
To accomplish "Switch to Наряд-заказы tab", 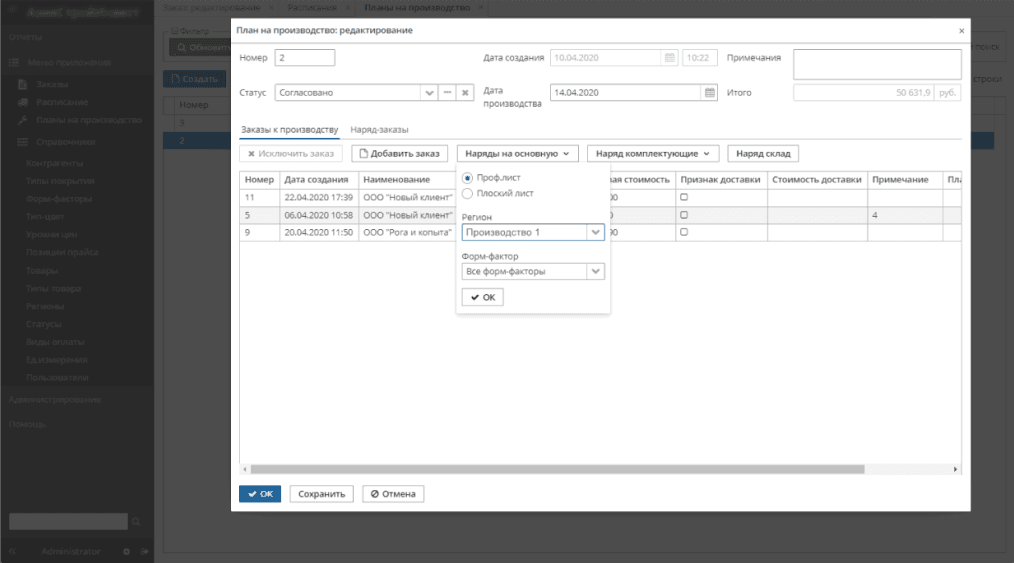I will click(379, 129).
